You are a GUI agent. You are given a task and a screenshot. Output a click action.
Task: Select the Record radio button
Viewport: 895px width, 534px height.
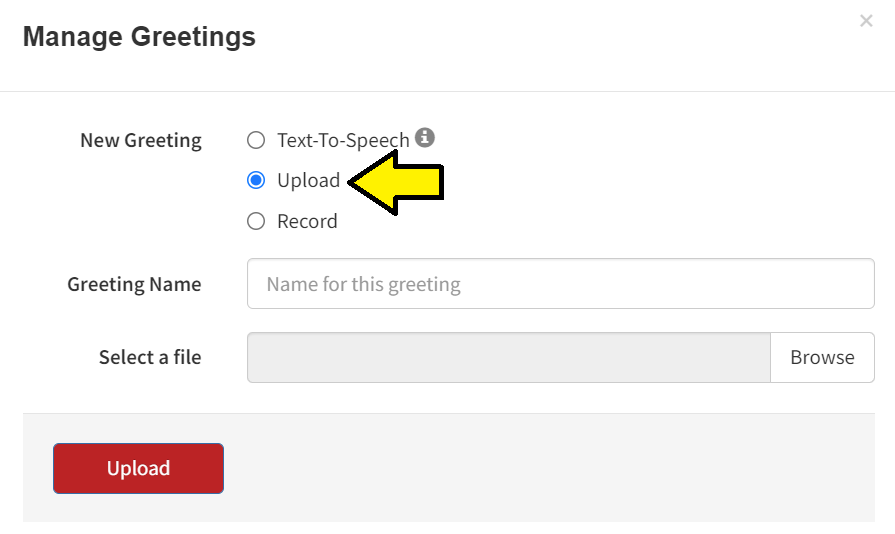tap(256, 221)
